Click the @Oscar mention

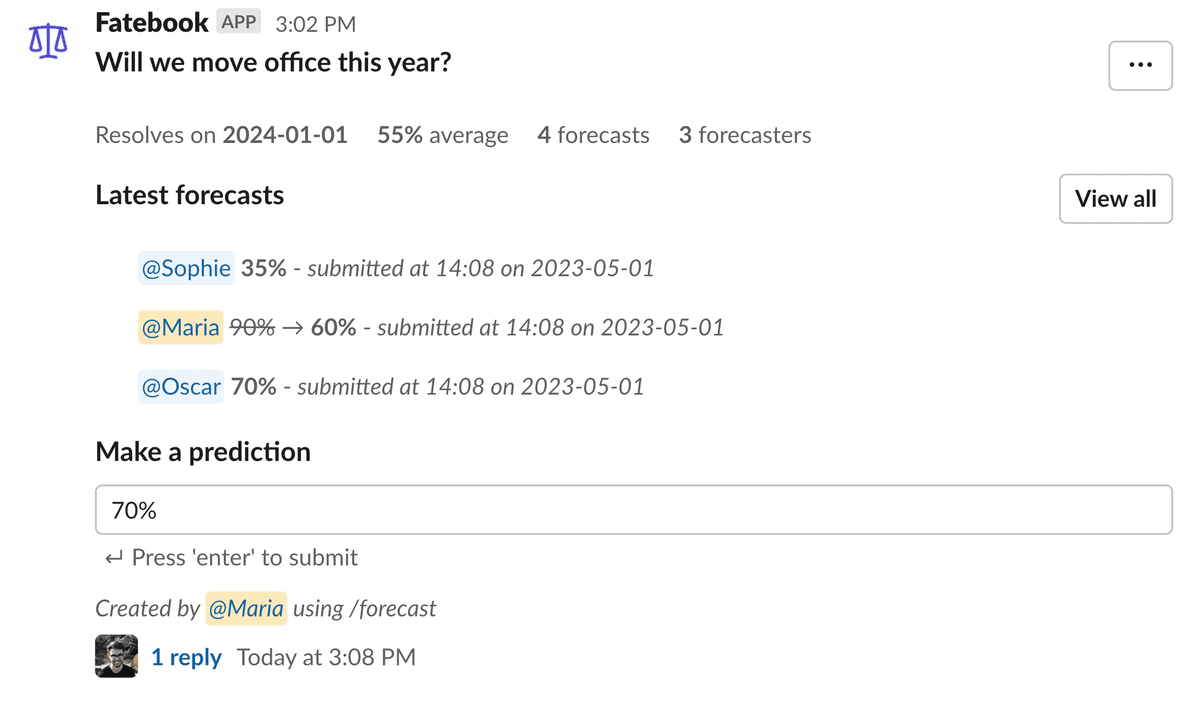pos(181,386)
